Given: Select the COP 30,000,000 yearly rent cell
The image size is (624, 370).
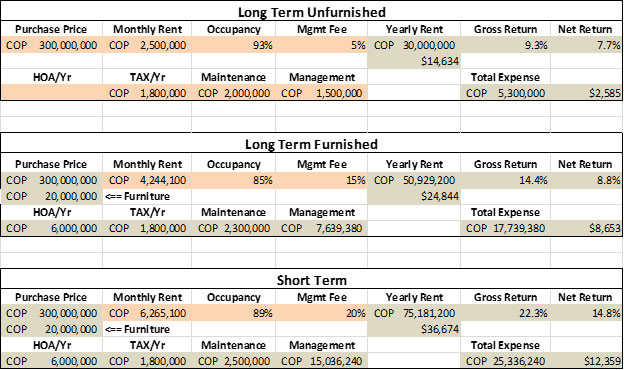Looking at the screenshot, I should 414,45.
